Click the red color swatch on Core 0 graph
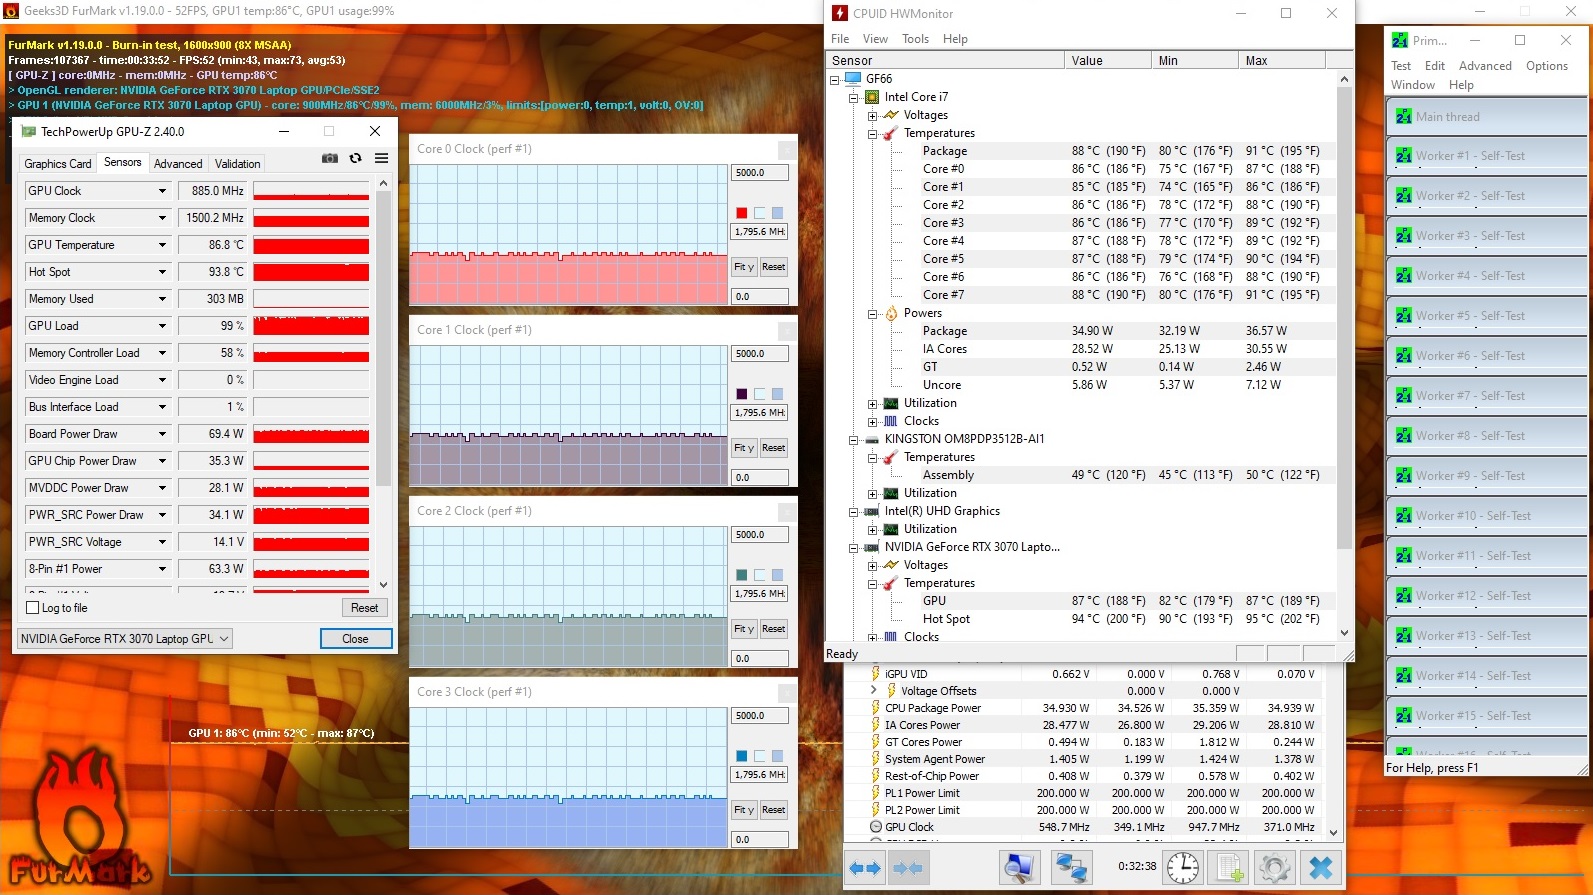The width and height of the screenshot is (1593, 895). [741, 213]
